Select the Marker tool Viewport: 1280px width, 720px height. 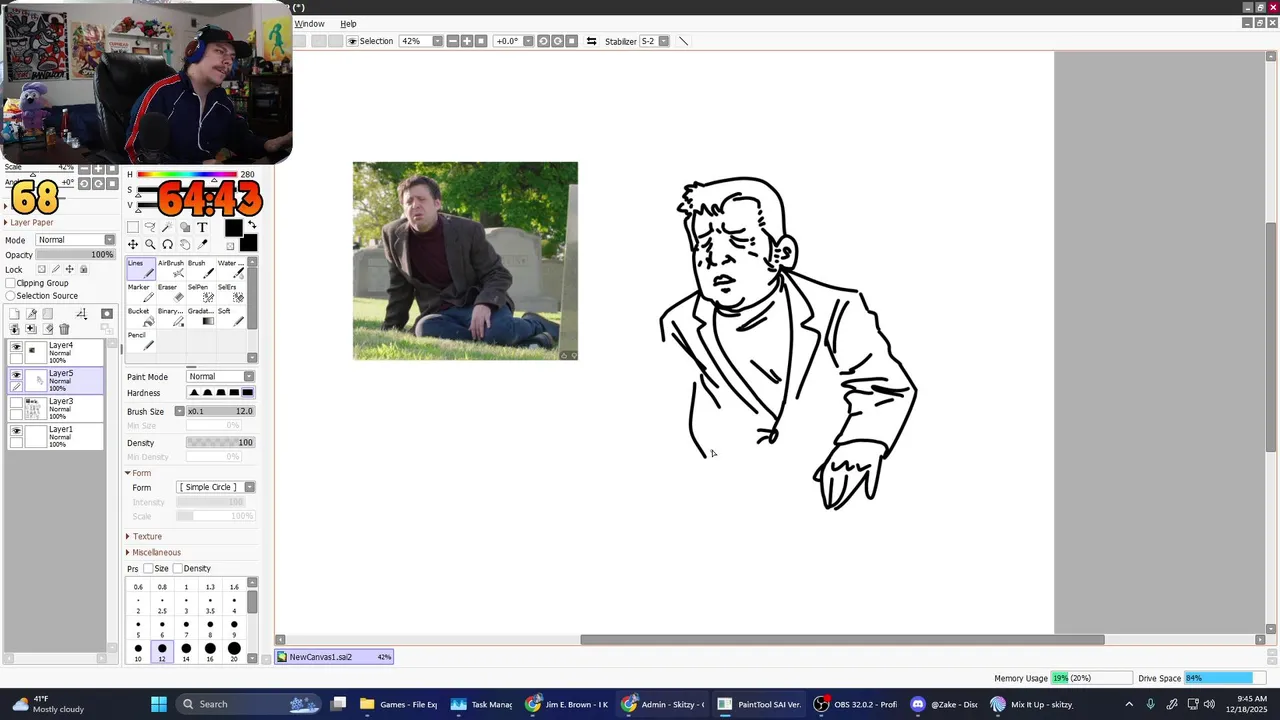[x=141, y=293]
